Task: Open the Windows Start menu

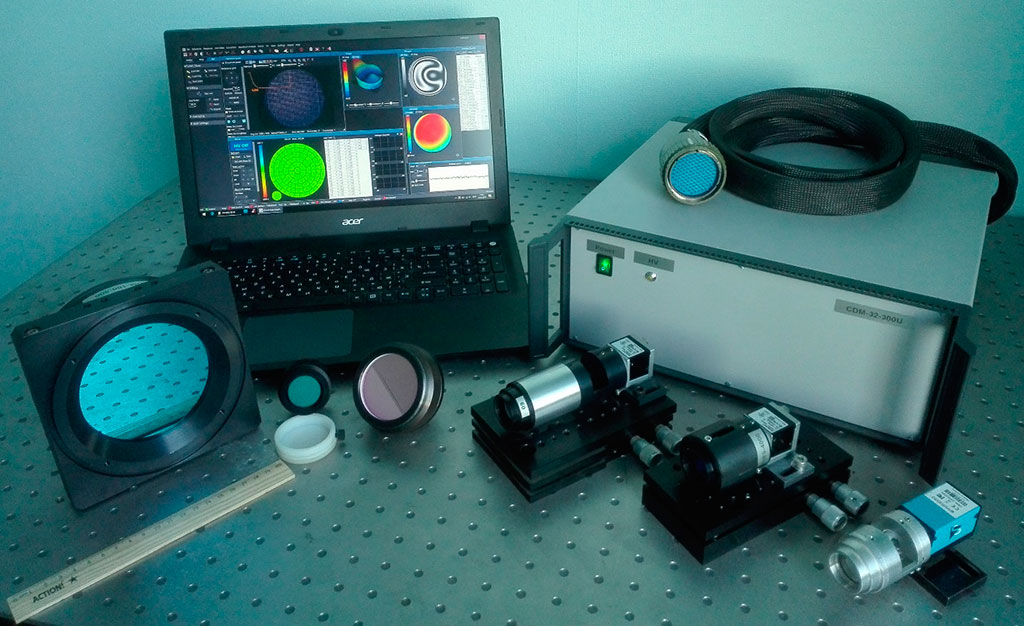Action: point(201,213)
